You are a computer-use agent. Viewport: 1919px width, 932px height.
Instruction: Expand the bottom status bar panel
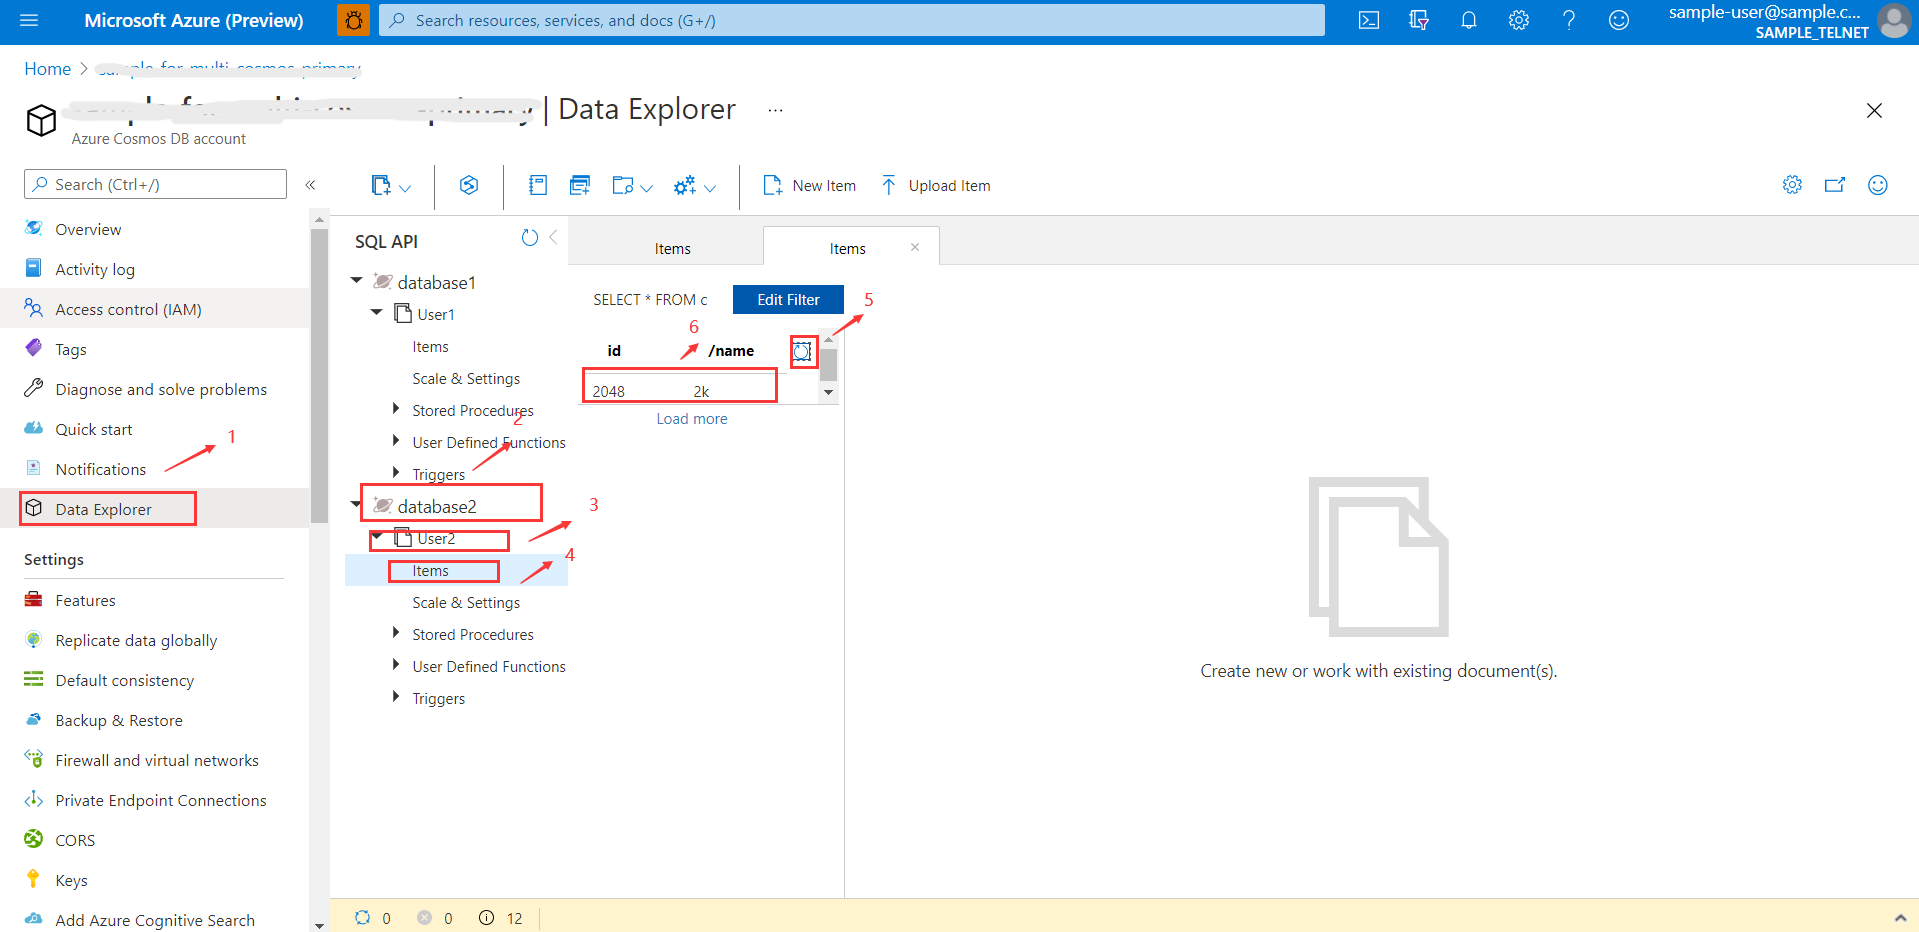tap(1900, 918)
